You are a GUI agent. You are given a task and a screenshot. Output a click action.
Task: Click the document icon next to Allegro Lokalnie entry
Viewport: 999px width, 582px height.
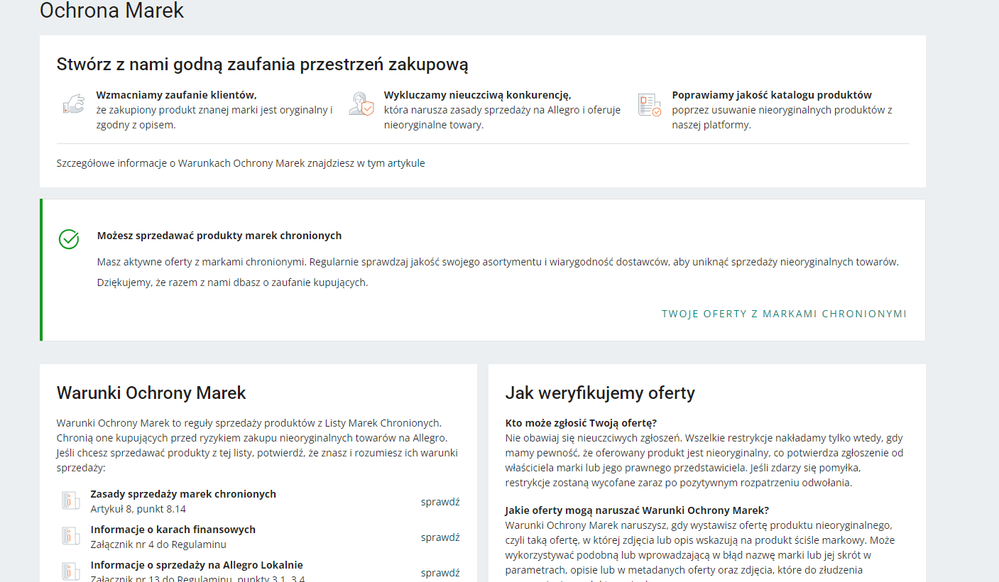coord(68,571)
